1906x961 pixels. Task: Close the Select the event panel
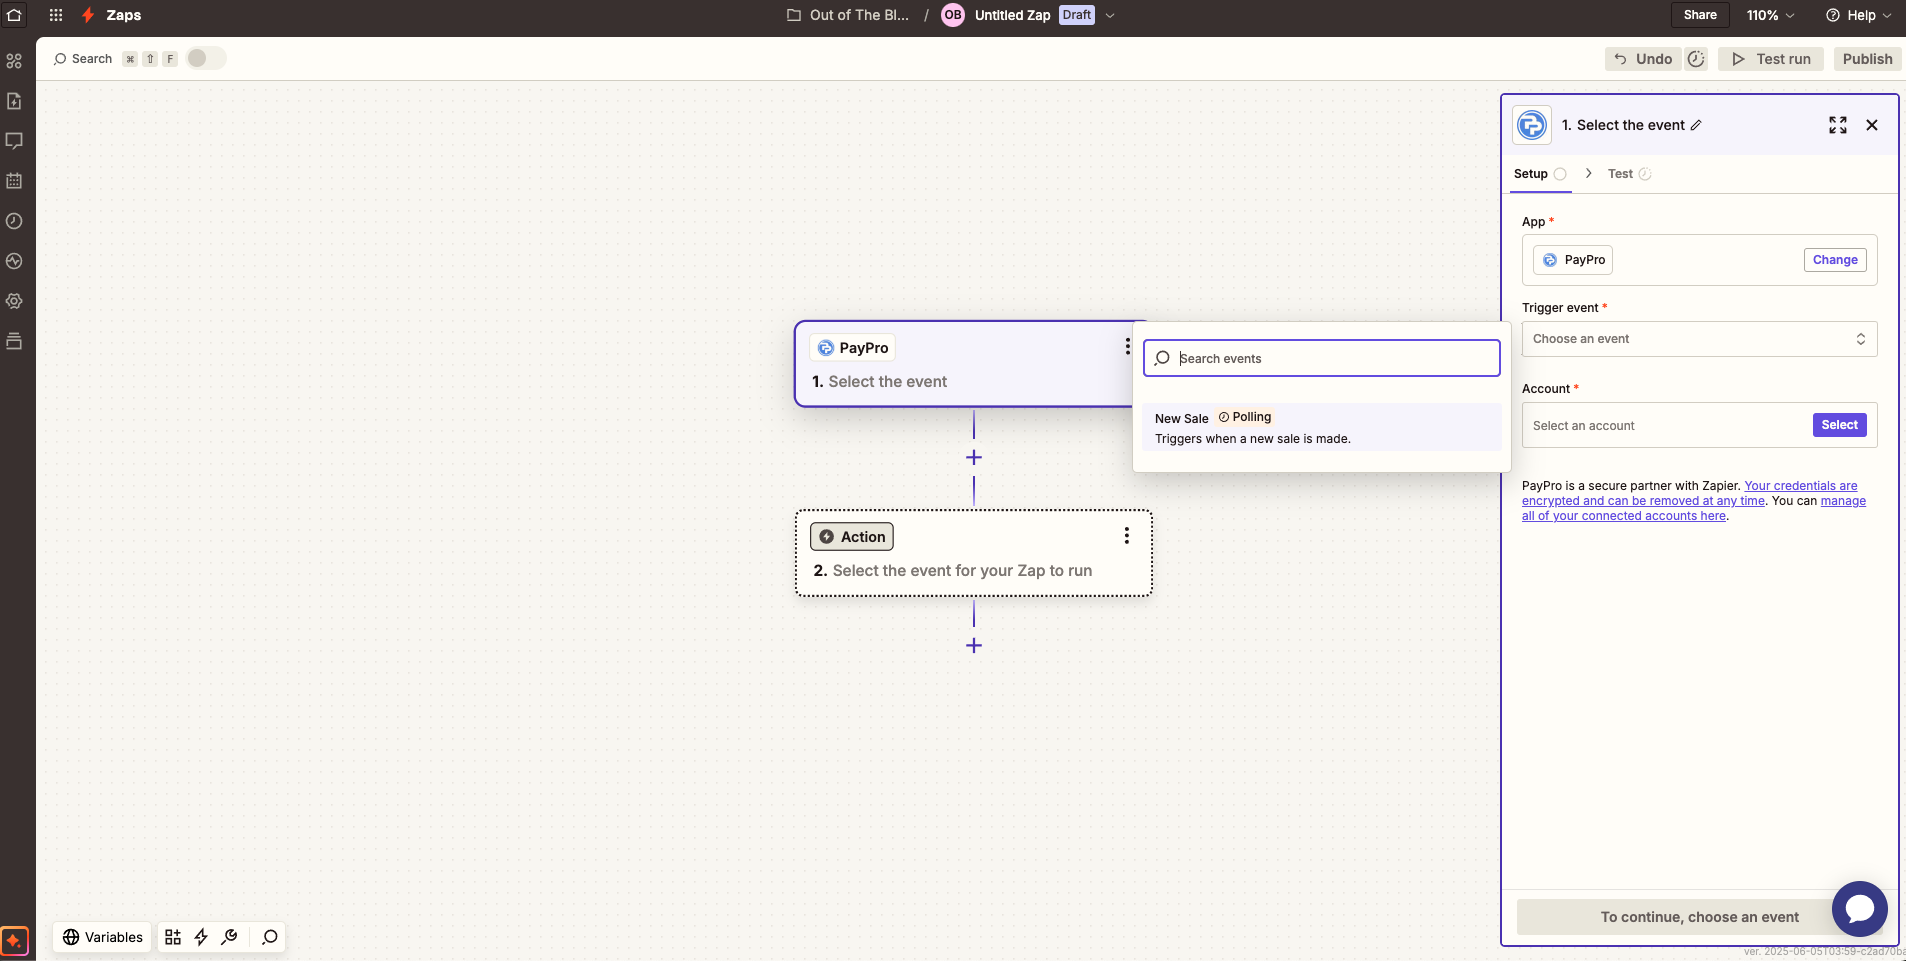[1872, 125]
